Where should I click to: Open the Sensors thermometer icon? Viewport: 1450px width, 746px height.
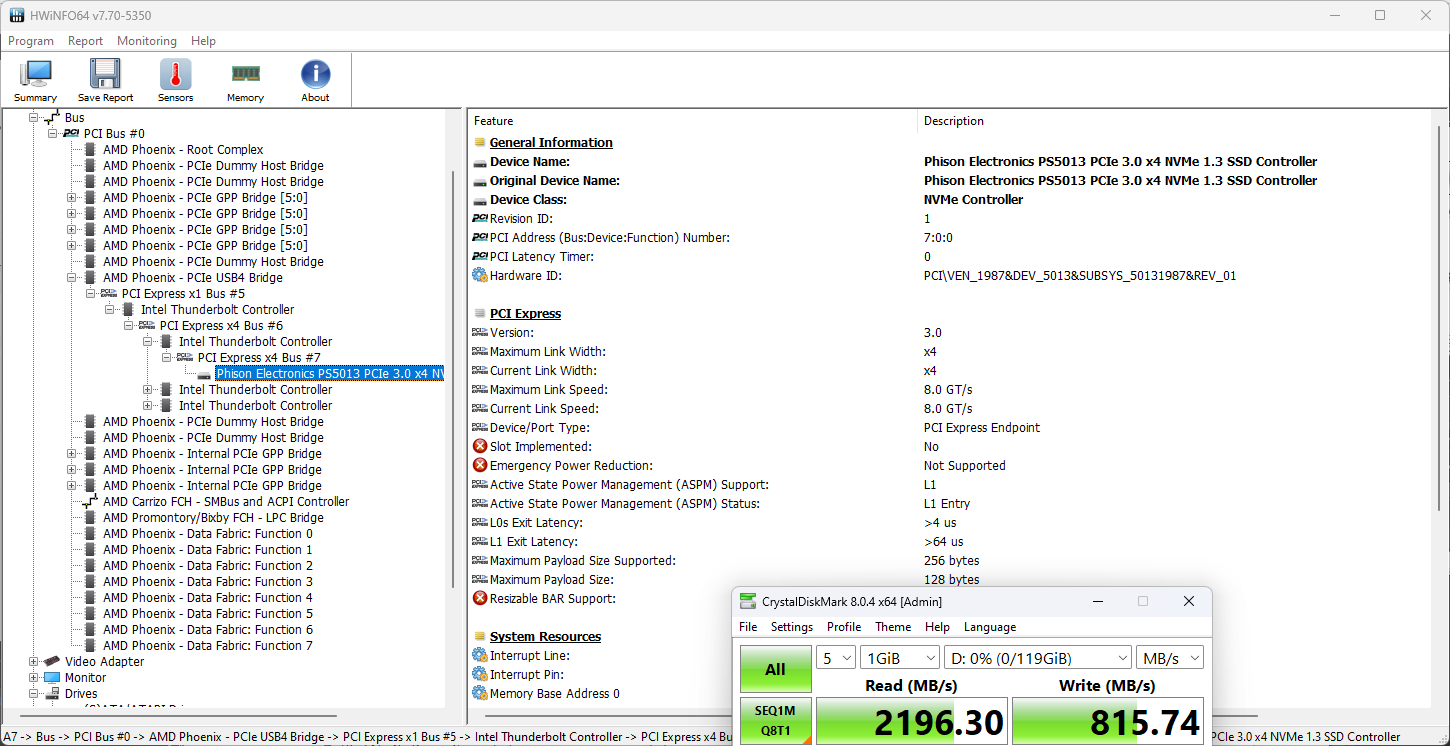175,80
